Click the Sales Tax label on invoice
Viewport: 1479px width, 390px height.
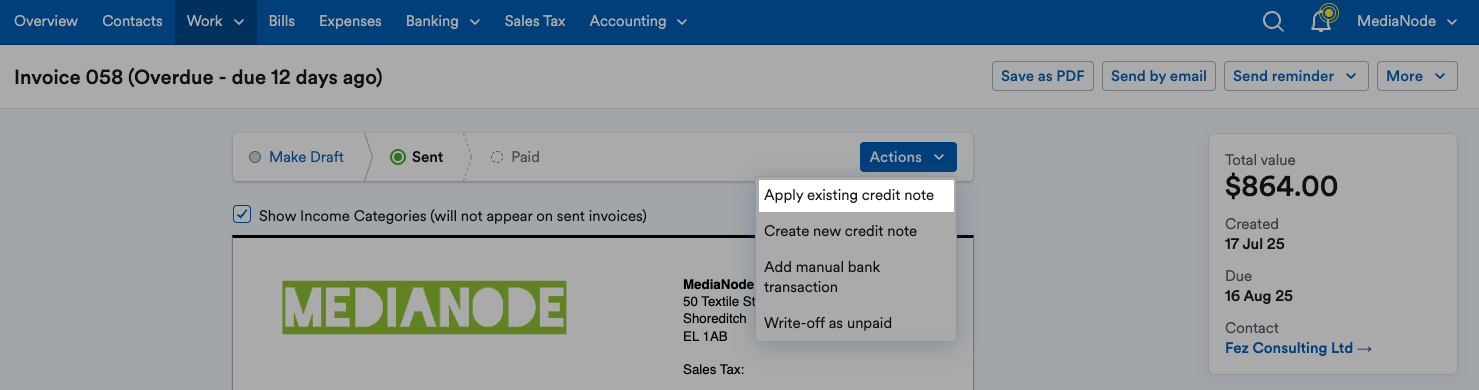click(x=714, y=370)
